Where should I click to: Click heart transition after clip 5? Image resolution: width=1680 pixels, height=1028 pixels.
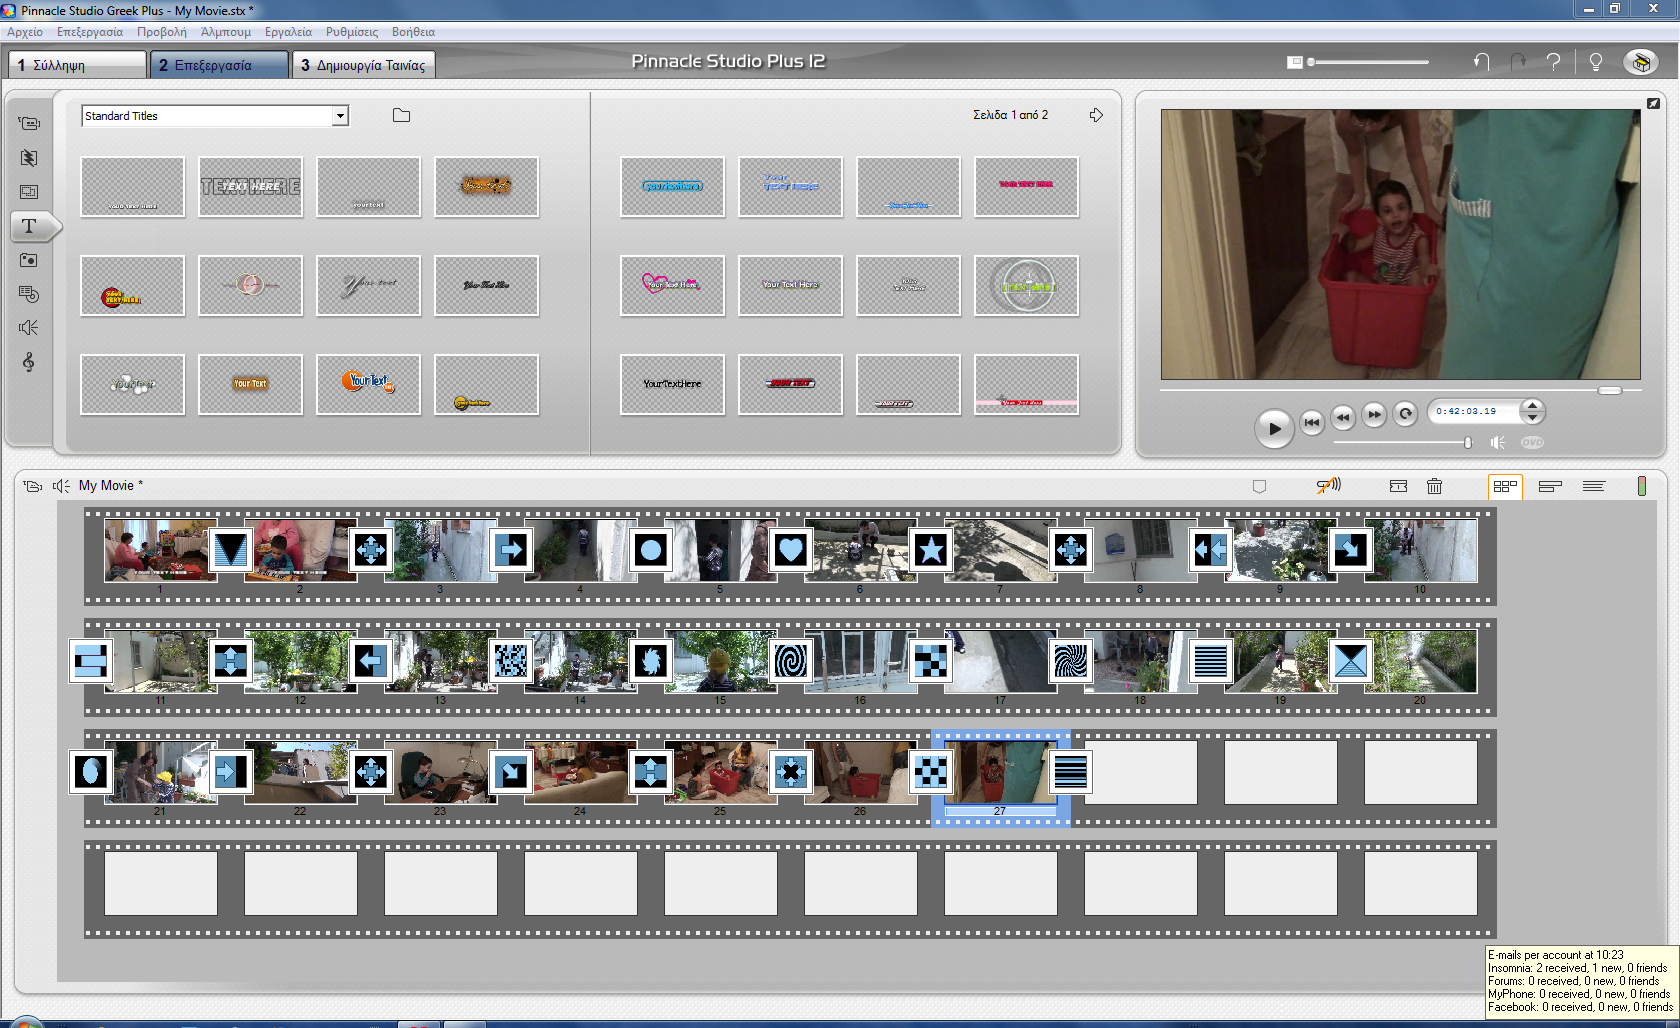click(790, 550)
